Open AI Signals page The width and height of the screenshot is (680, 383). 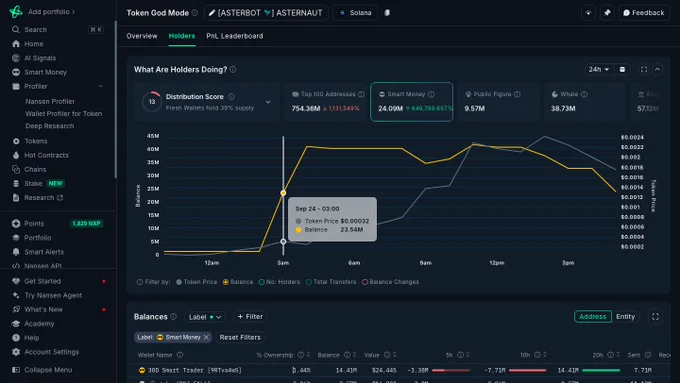click(40, 58)
